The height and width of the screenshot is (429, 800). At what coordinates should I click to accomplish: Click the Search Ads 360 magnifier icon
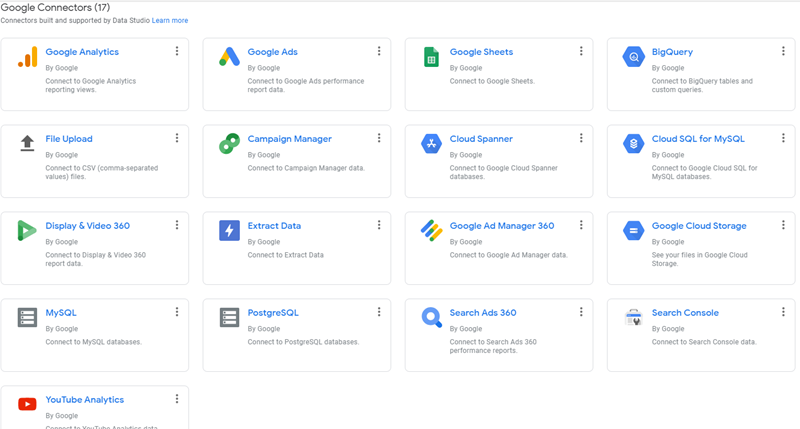[432, 317]
